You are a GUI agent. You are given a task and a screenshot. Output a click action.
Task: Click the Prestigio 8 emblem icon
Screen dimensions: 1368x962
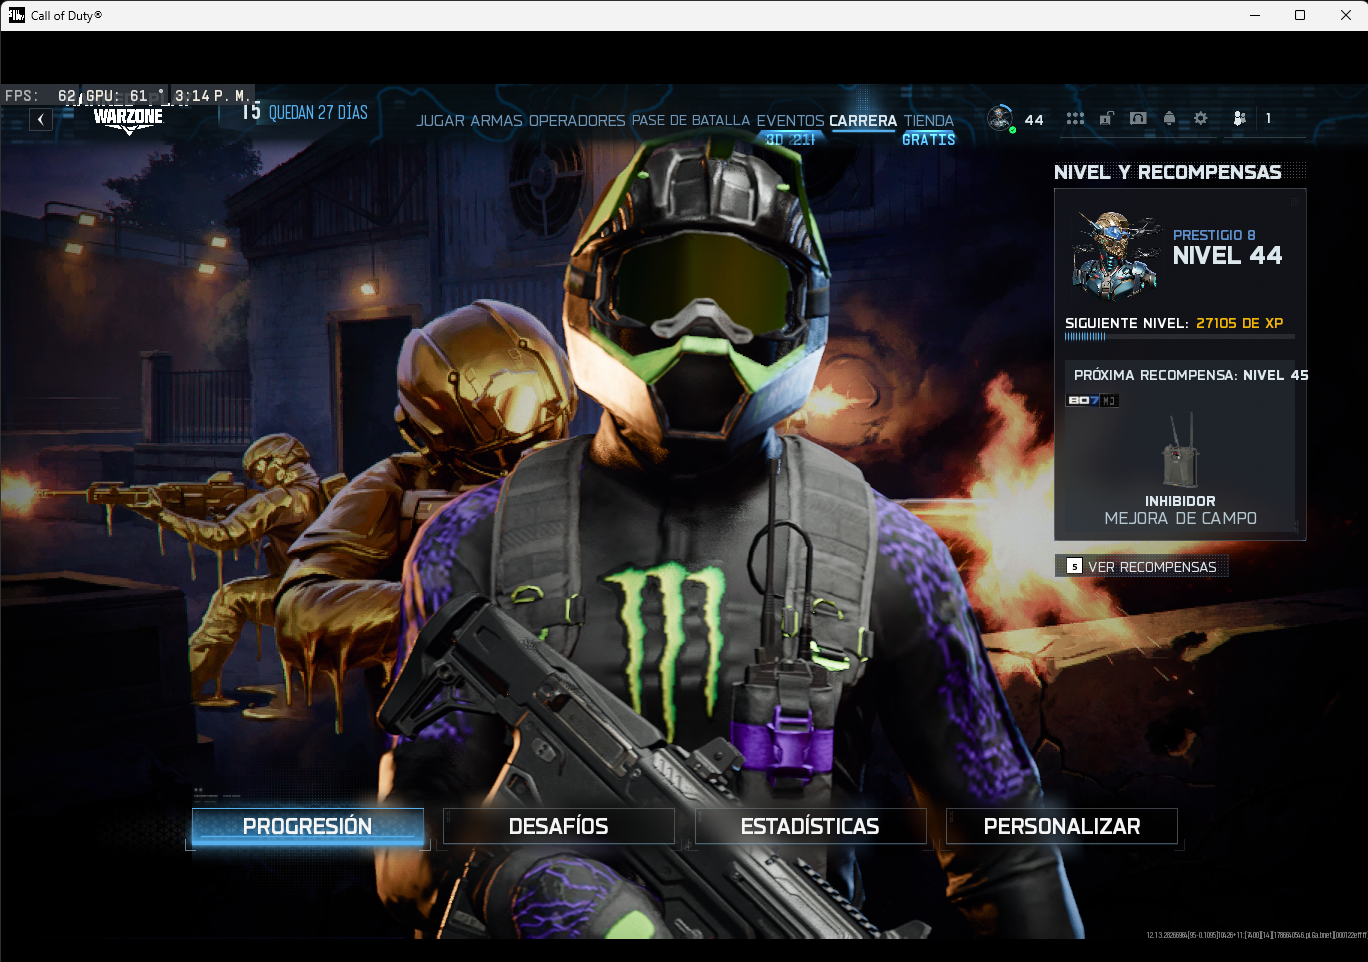(1115, 255)
